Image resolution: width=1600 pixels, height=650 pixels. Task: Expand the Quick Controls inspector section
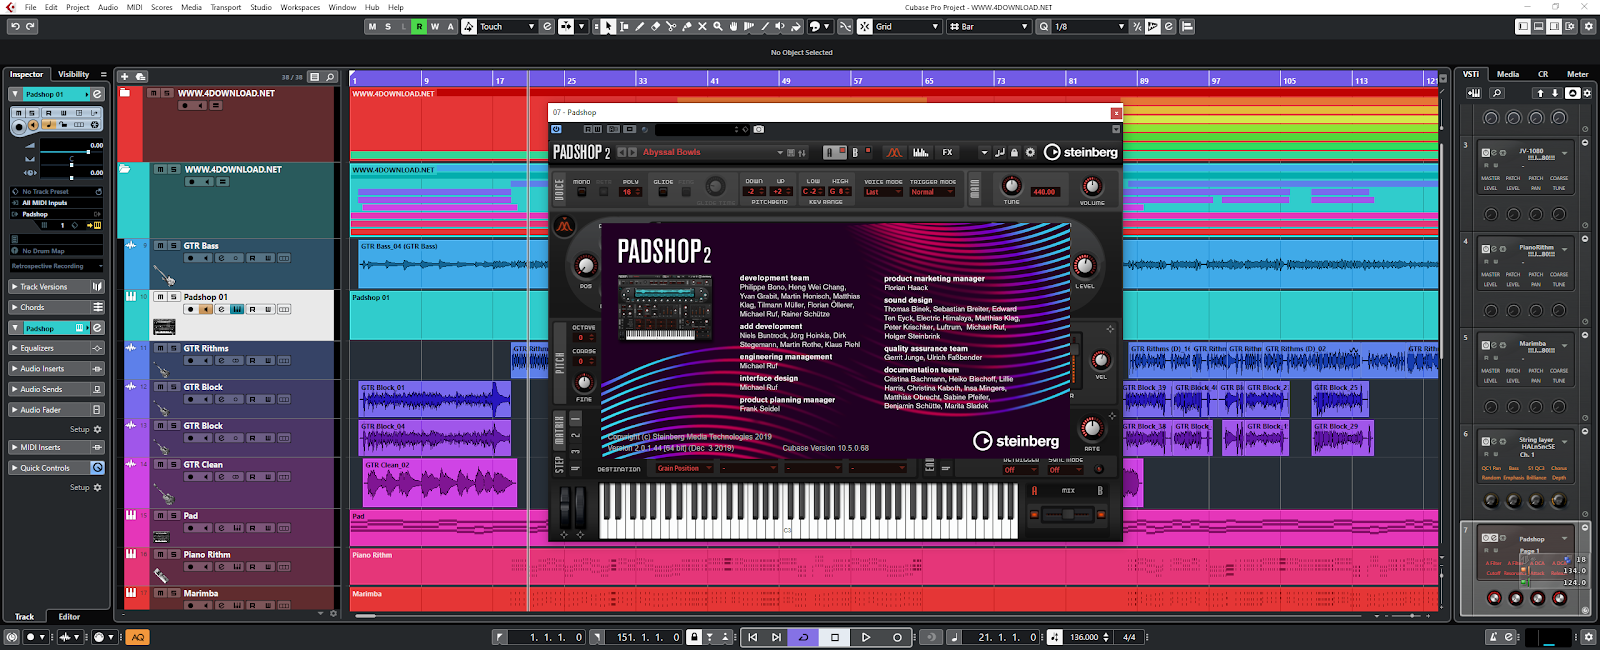click(57, 468)
